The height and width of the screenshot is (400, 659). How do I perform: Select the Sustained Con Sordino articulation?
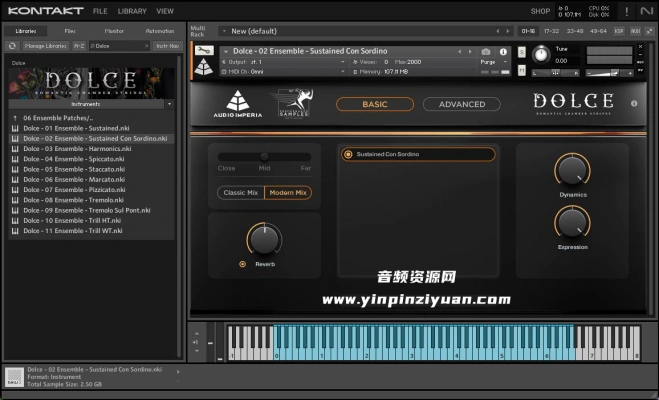coord(418,154)
